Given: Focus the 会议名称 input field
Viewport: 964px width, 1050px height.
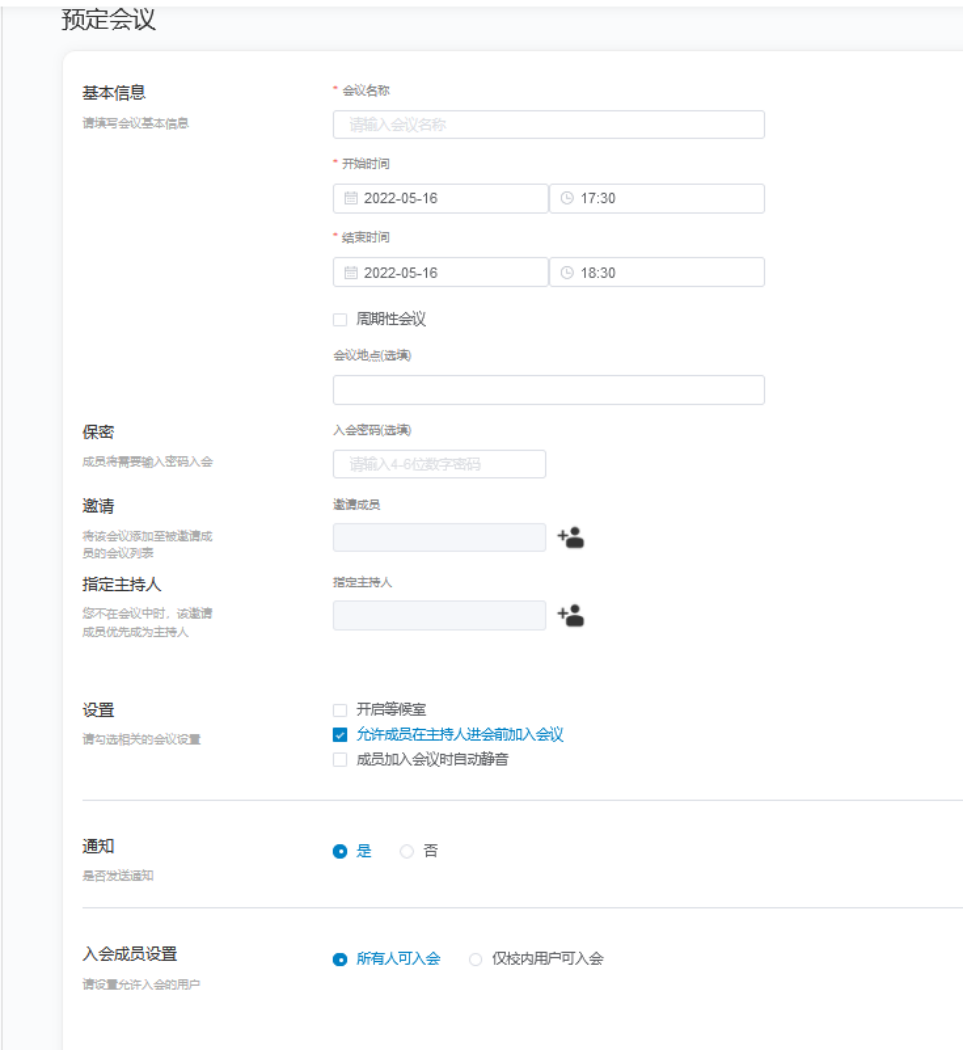Looking at the screenshot, I should [548, 125].
